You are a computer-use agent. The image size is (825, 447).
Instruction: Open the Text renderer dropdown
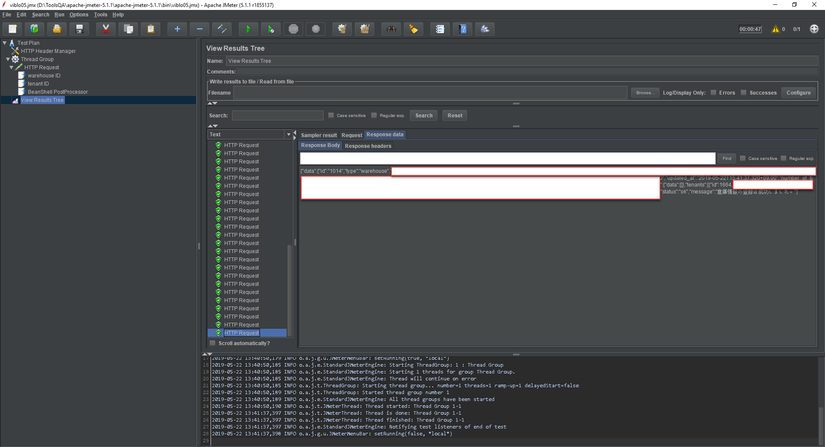click(x=289, y=134)
